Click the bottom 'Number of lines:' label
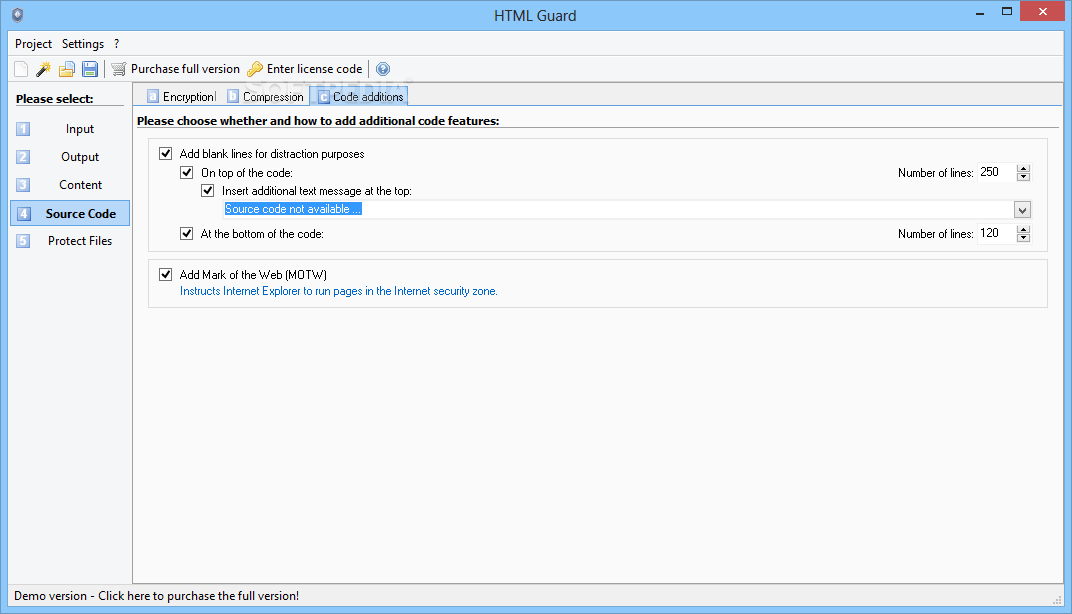The height and width of the screenshot is (614, 1072). [935, 234]
